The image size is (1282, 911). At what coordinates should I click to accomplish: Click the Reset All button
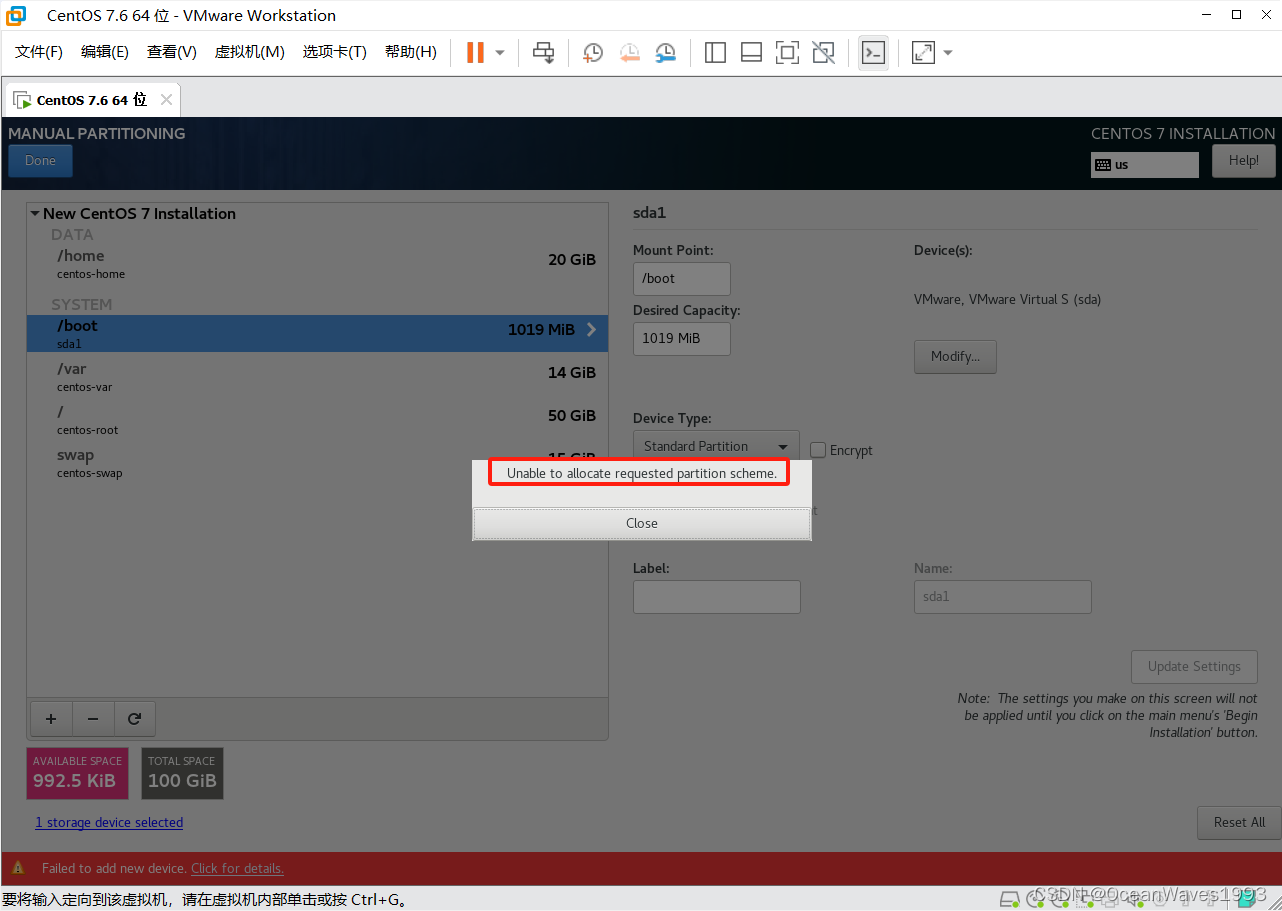pos(1239,822)
